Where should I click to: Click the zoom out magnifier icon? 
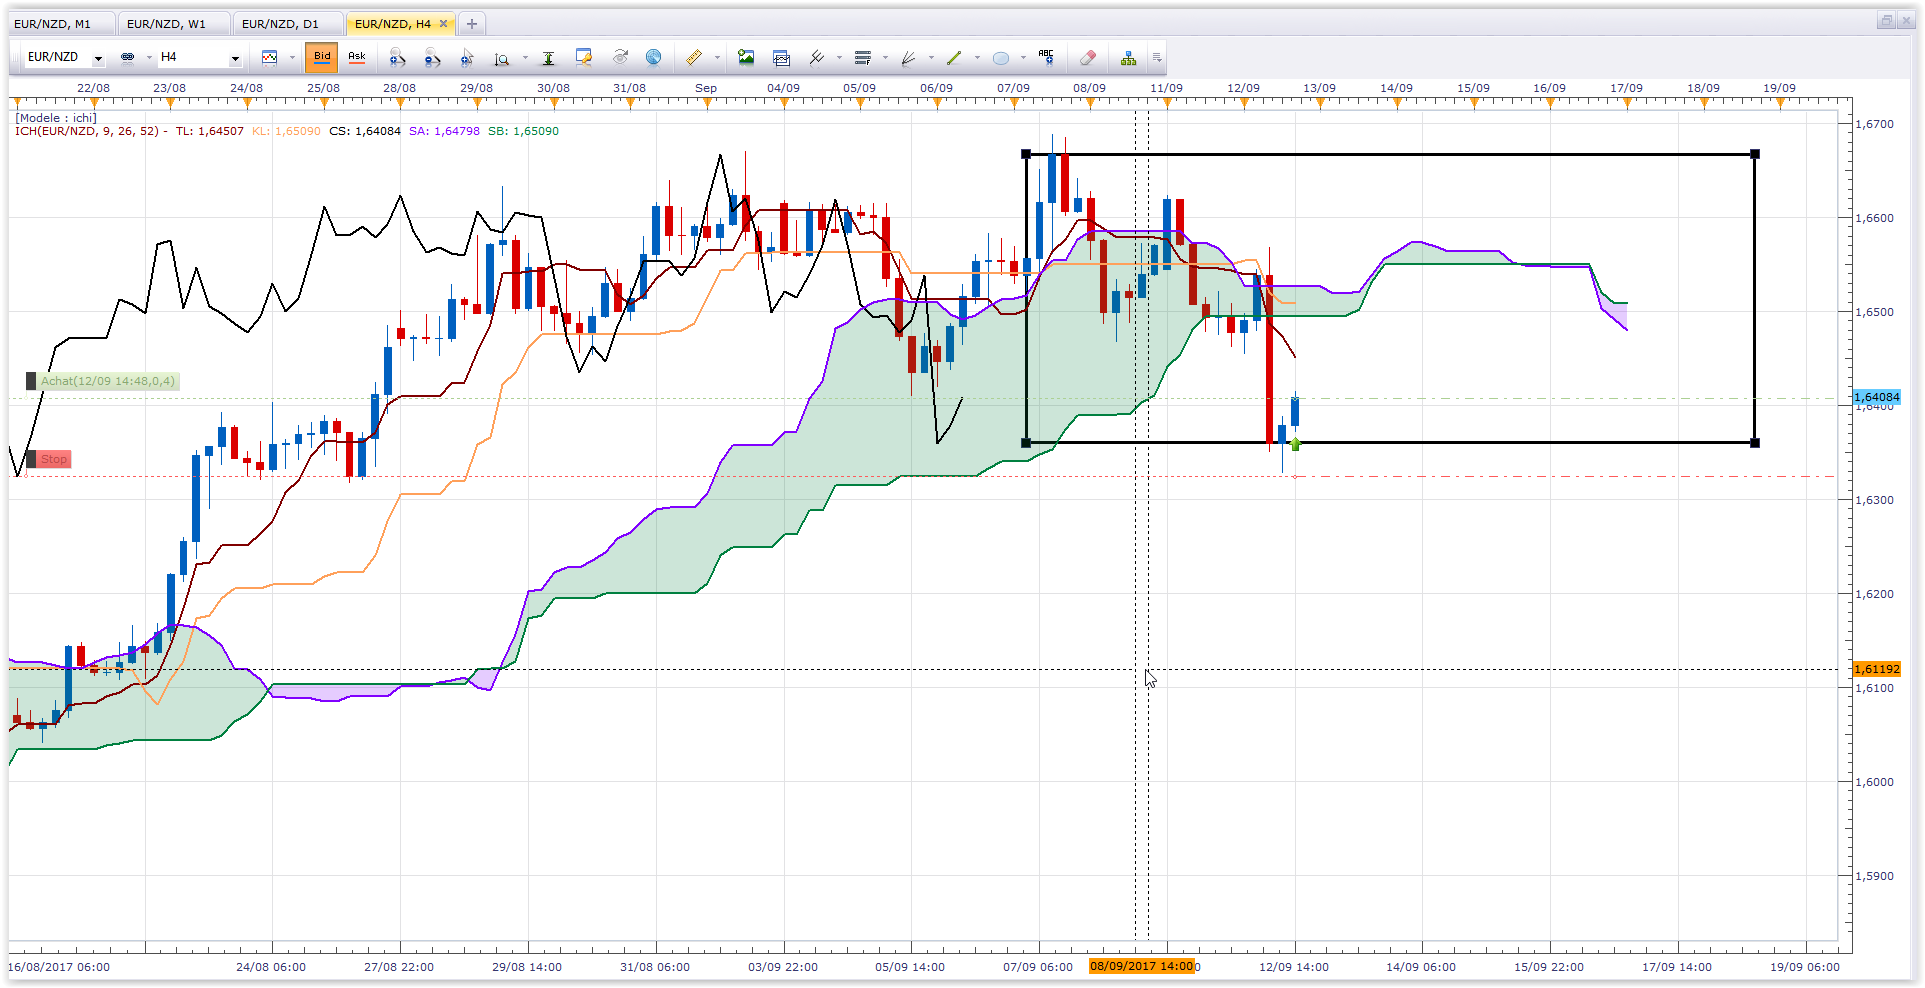[x=432, y=58]
